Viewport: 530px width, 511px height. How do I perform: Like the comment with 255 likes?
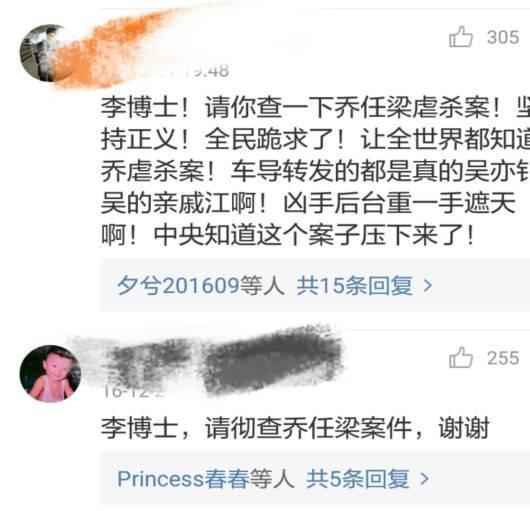click(x=461, y=357)
